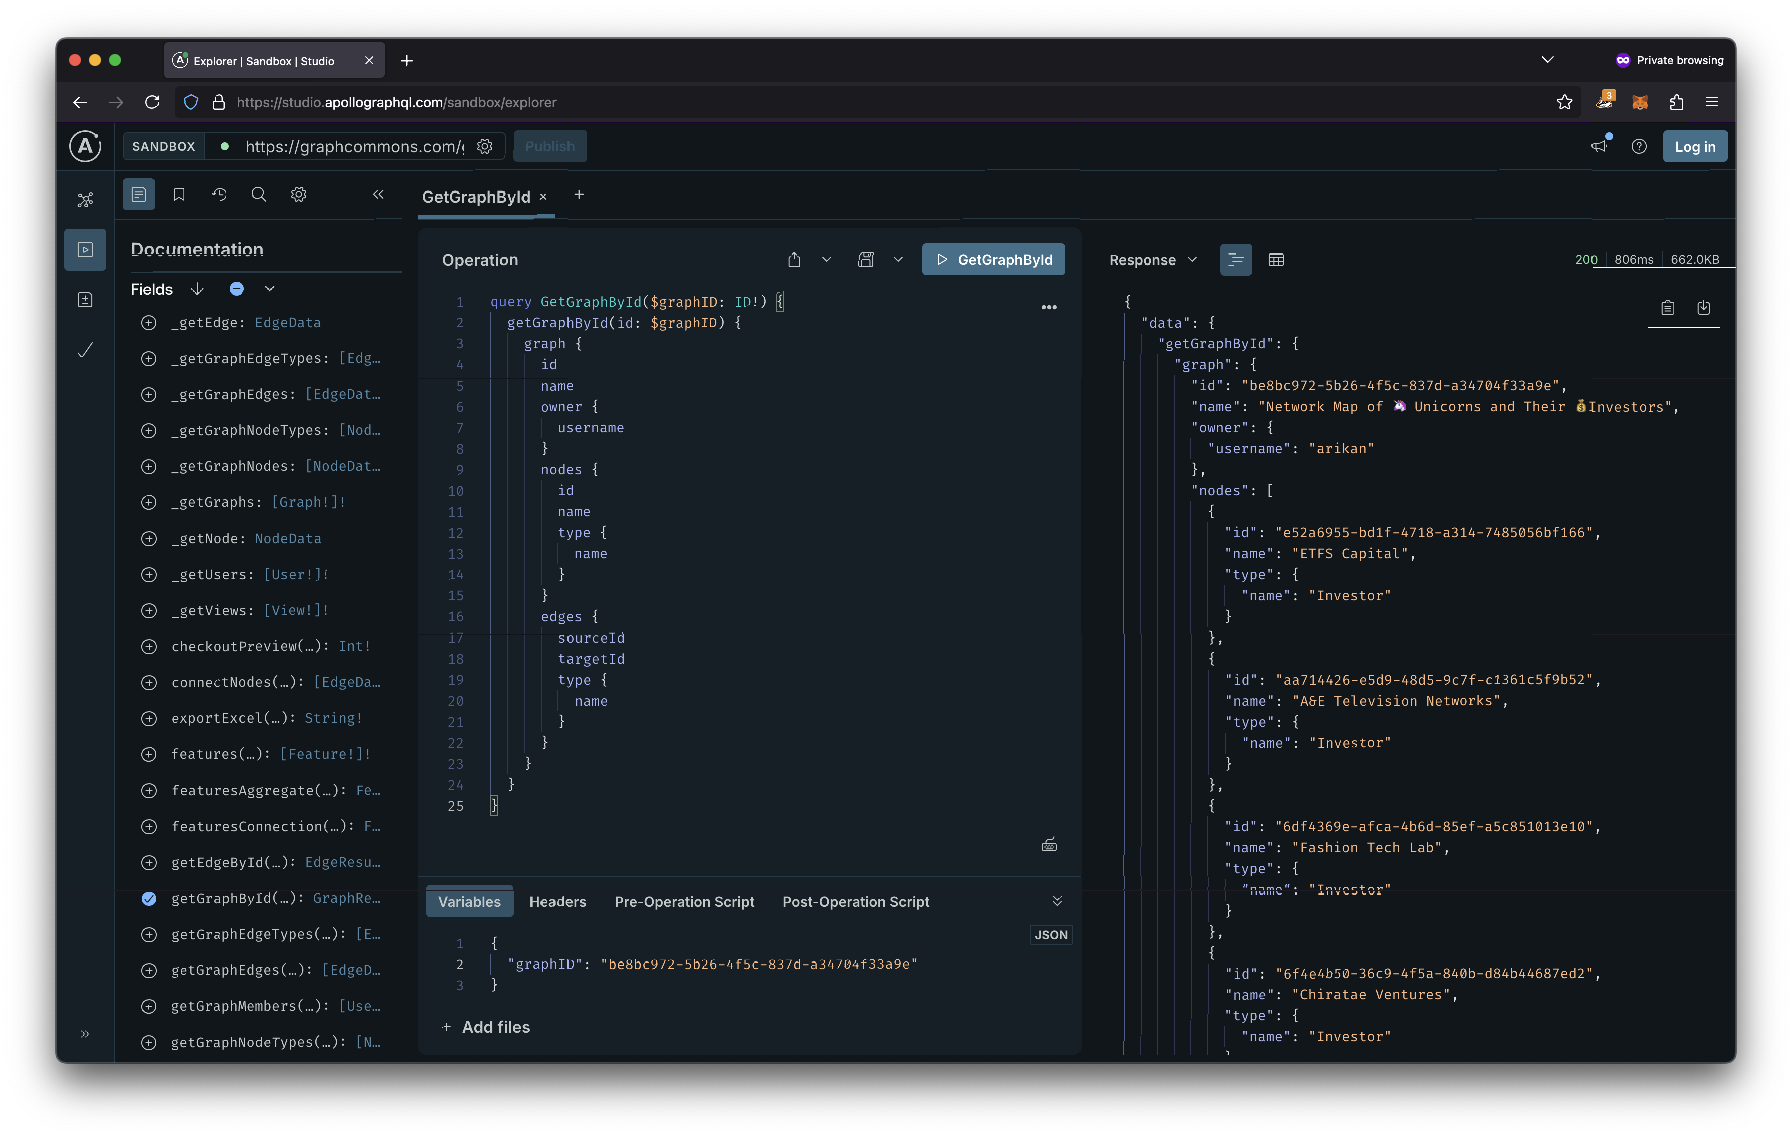Open the Response dropdown
The image size is (1792, 1137).
pos(1153,260)
